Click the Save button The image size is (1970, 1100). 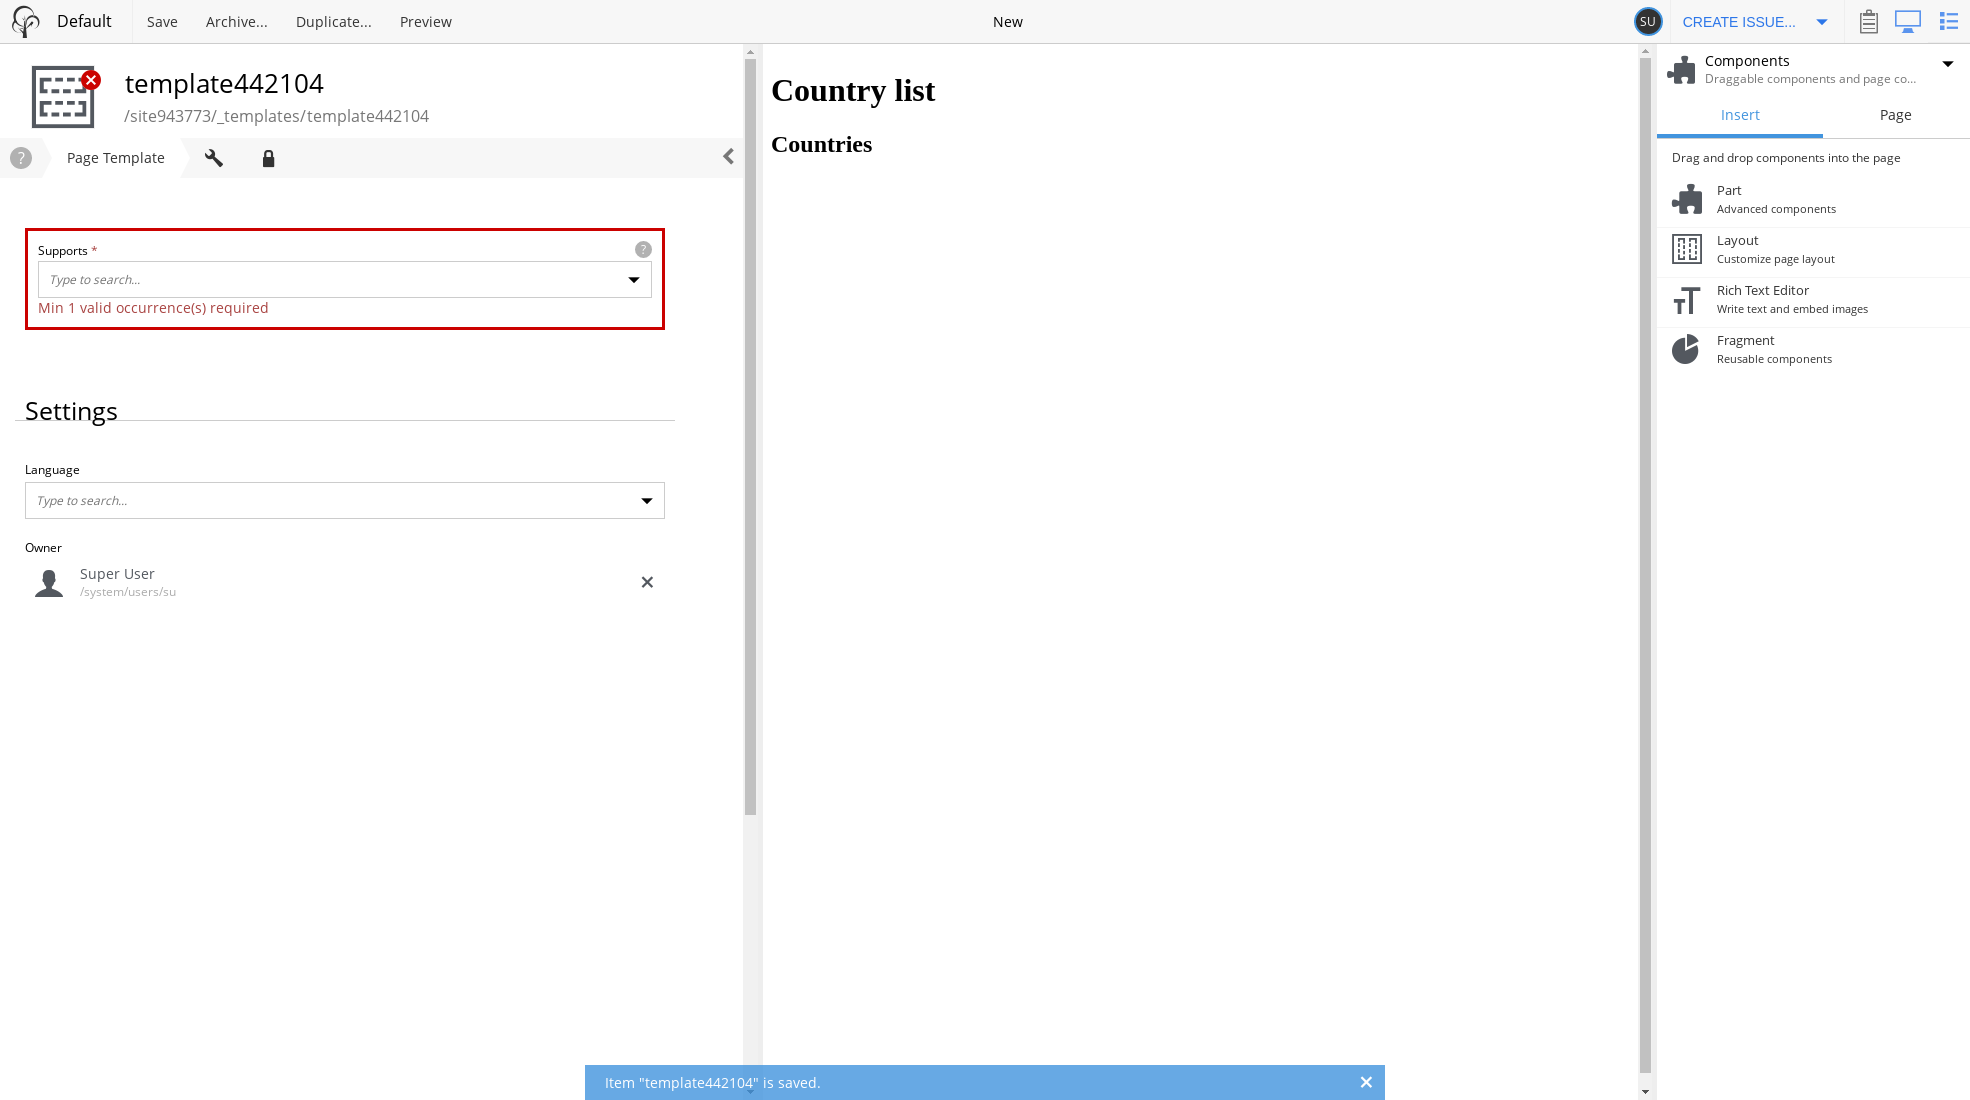point(162,21)
